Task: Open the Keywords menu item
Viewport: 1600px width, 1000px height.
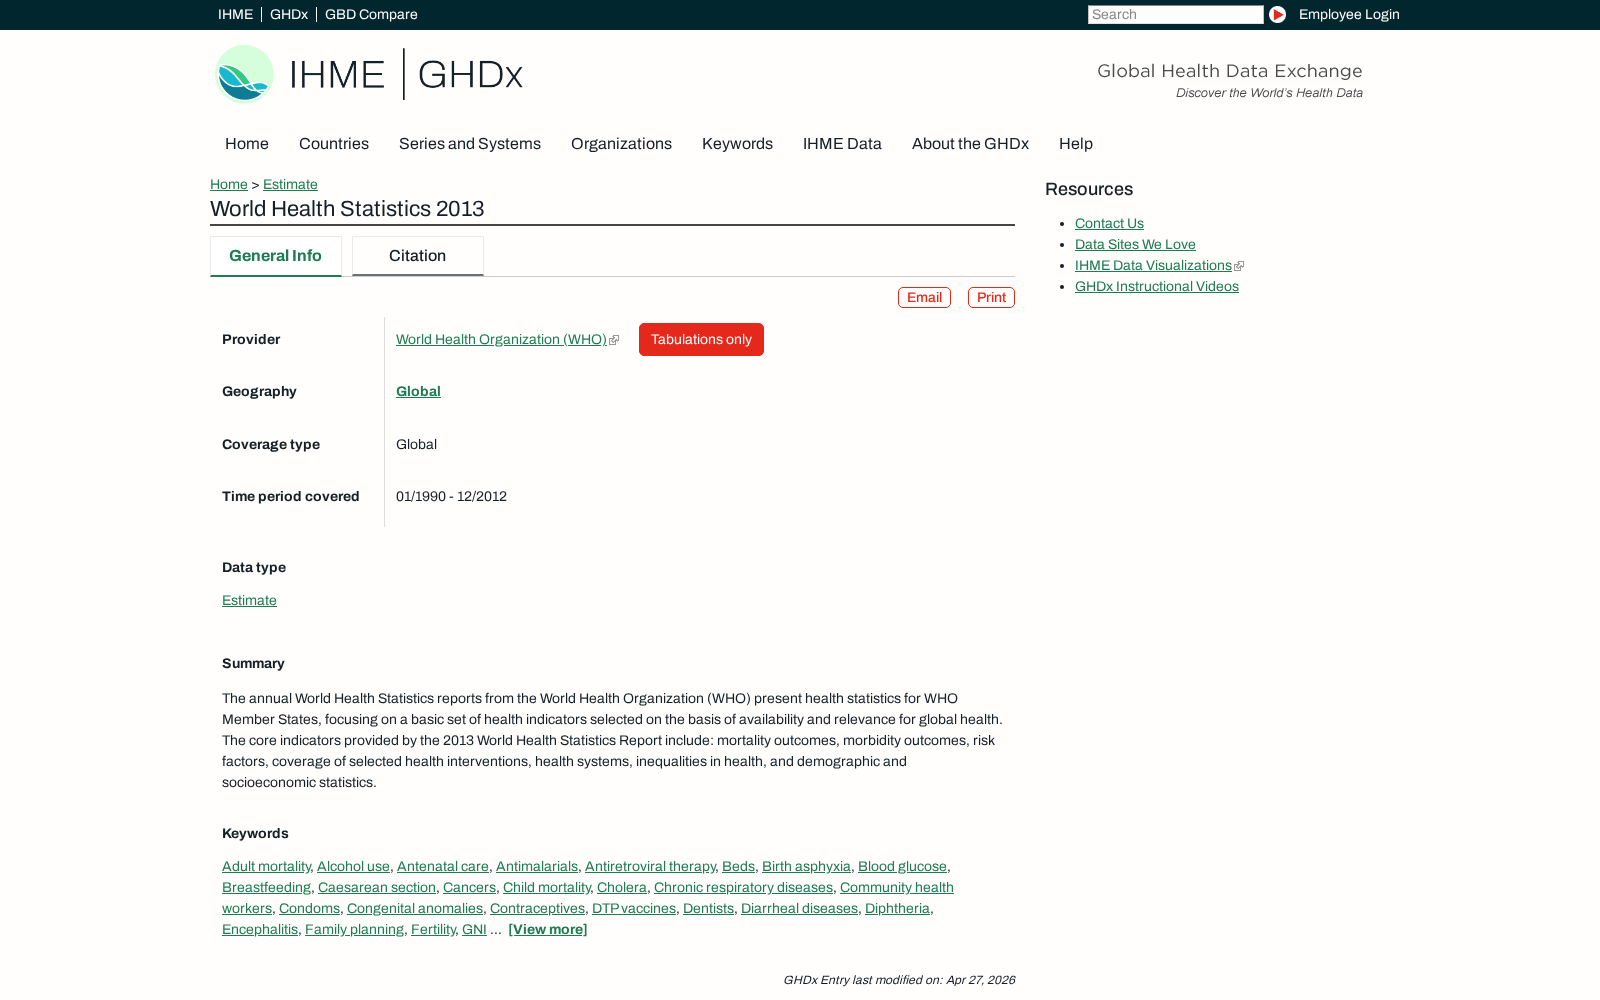Action: [737, 144]
